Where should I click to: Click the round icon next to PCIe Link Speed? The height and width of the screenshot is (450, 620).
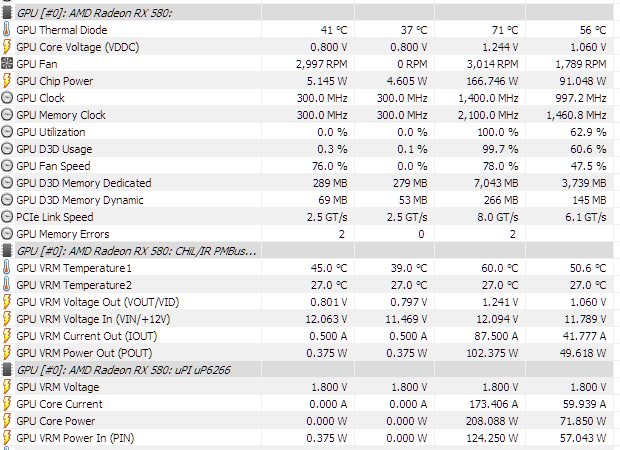(x=8, y=217)
